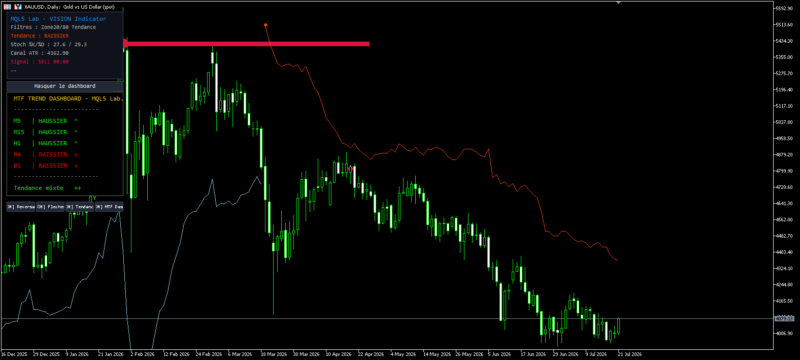This screenshot has width=800, height=360.
Task: Click the Tendance : BAISSIER line
Action: click(39, 36)
